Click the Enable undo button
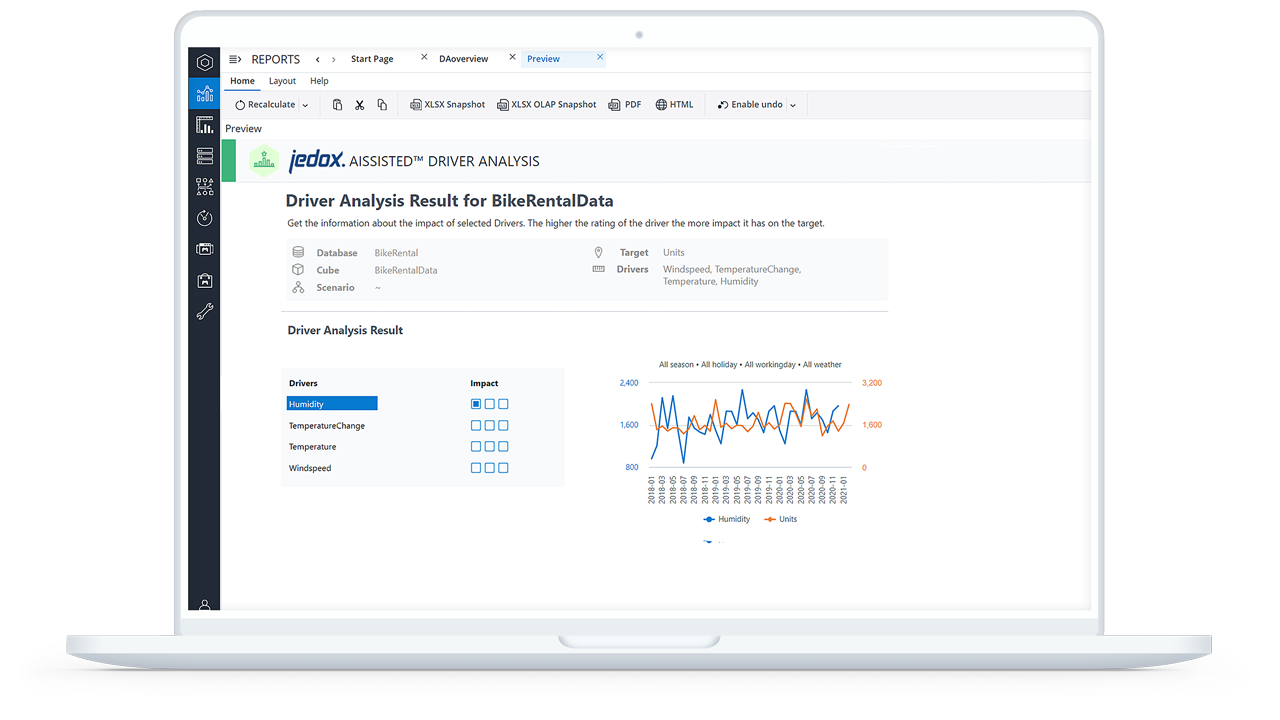The image size is (1280, 720). point(751,104)
